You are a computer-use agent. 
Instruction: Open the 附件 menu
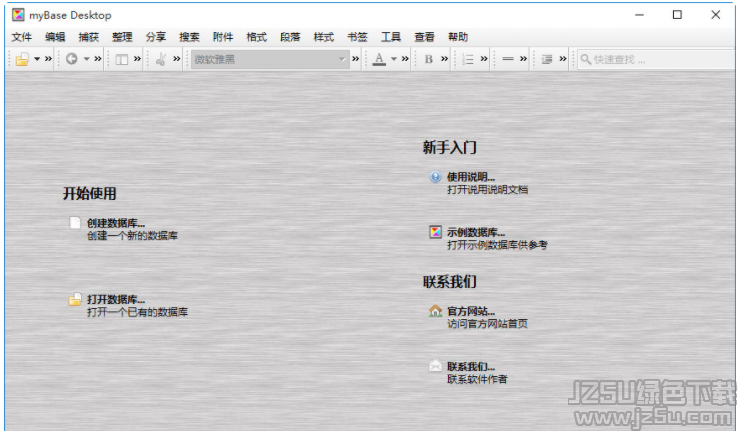coord(223,37)
